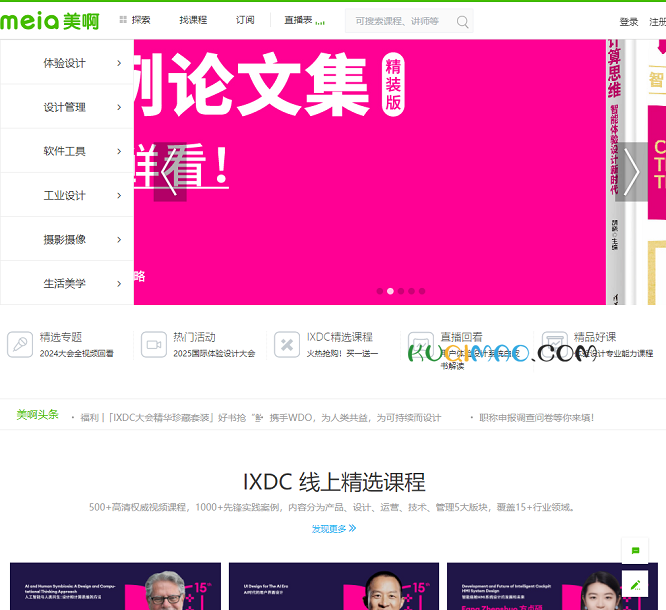Expand 软件工具 chevron arrow
Viewport: 666px width, 610px height.
point(119,151)
